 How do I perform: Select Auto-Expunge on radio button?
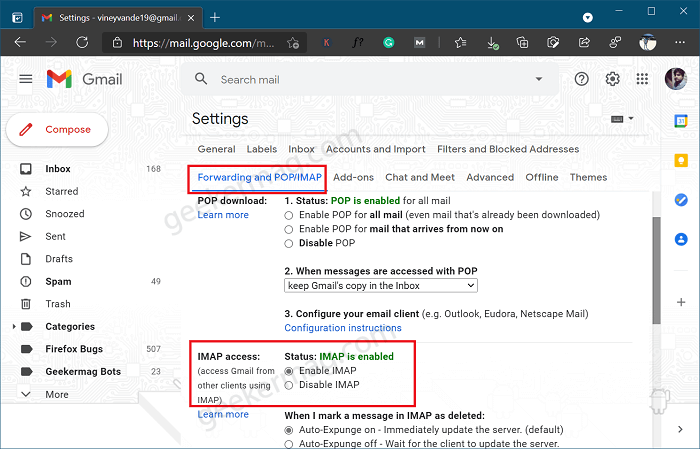pyautogui.click(x=289, y=430)
